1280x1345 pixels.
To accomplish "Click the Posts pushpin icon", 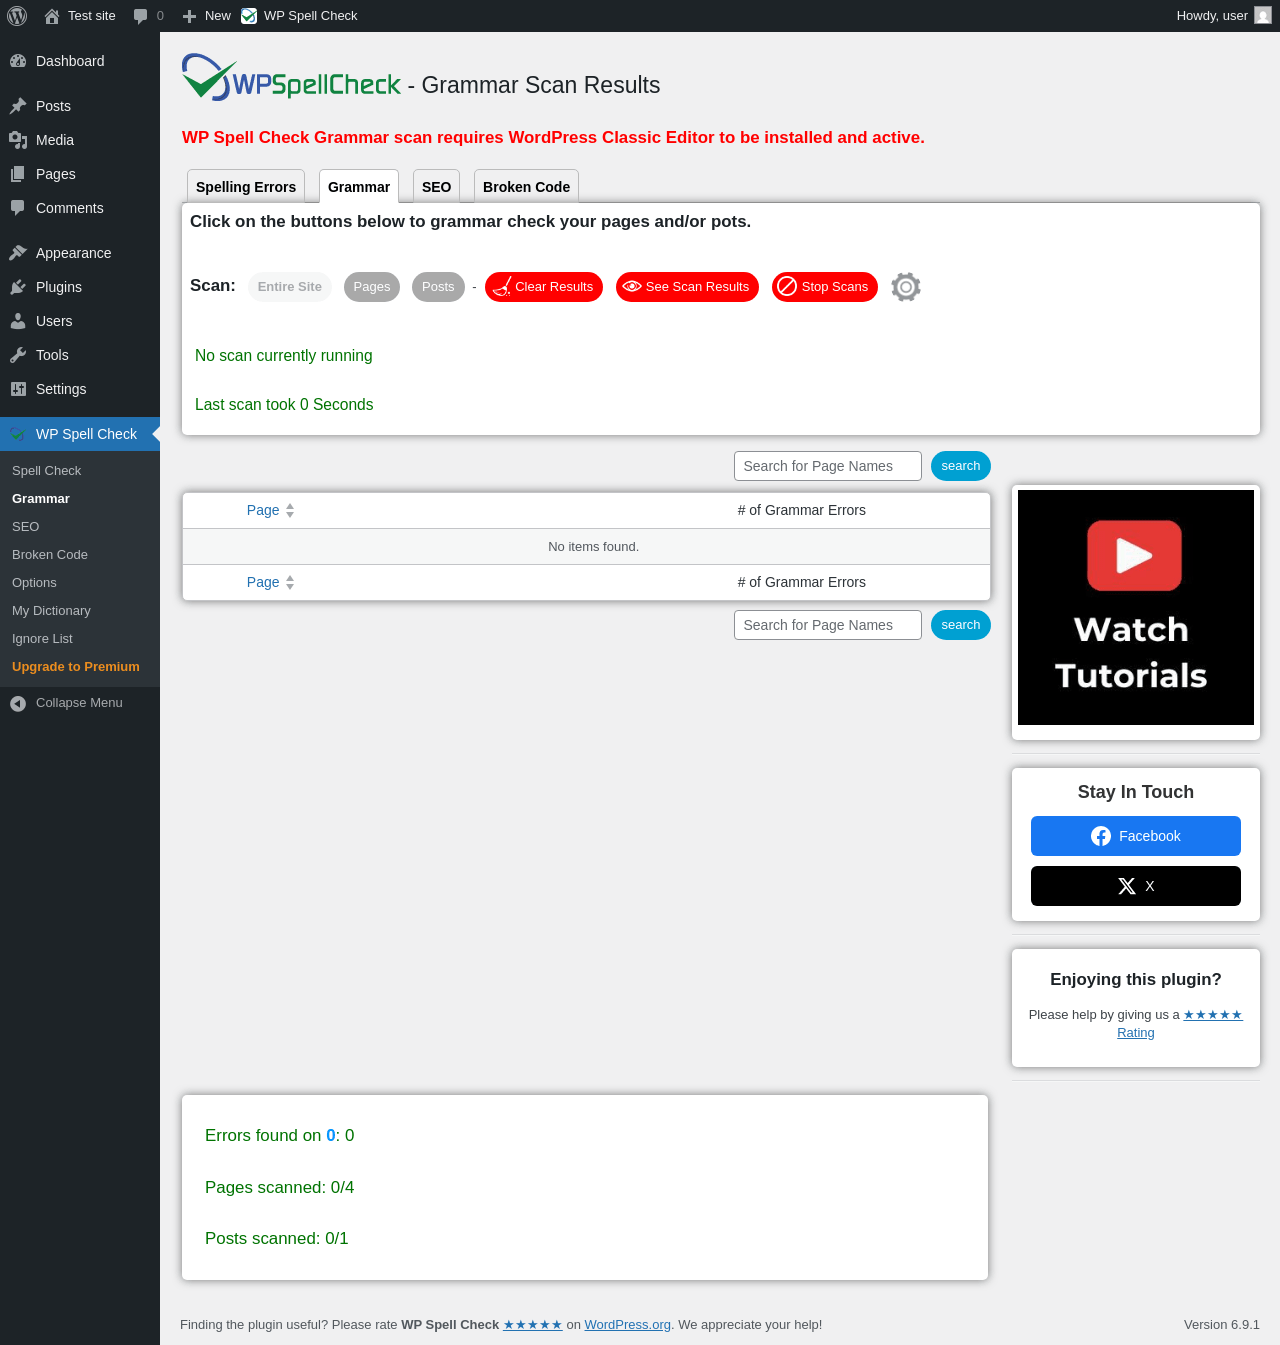I will pos(18,106).
